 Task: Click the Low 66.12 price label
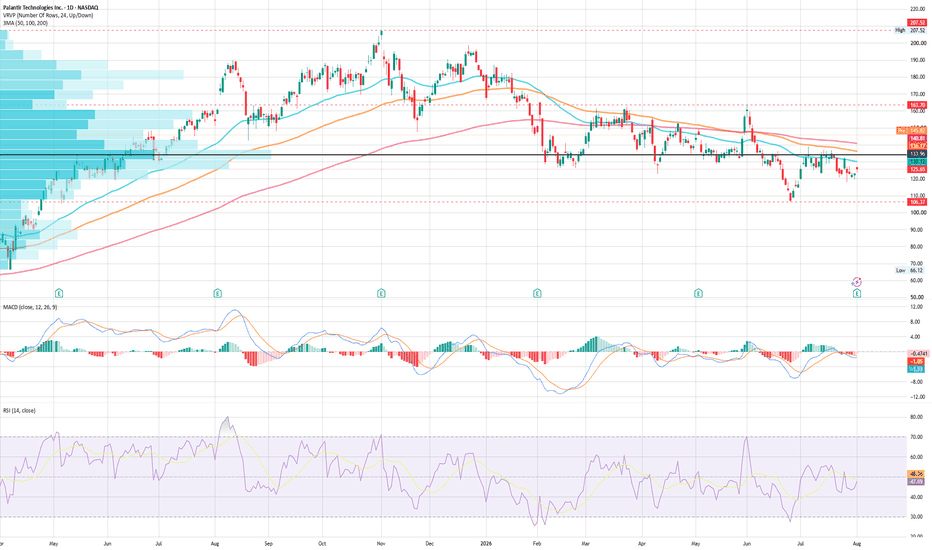coord(910,270)
